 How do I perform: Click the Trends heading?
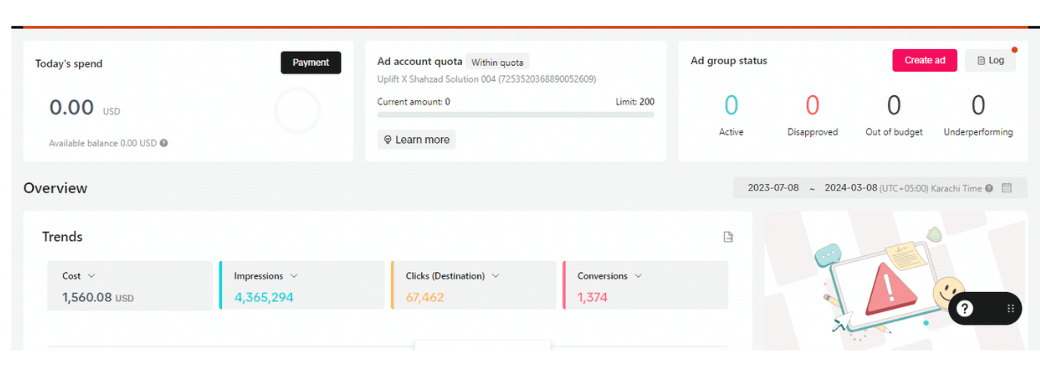[62, 237]
